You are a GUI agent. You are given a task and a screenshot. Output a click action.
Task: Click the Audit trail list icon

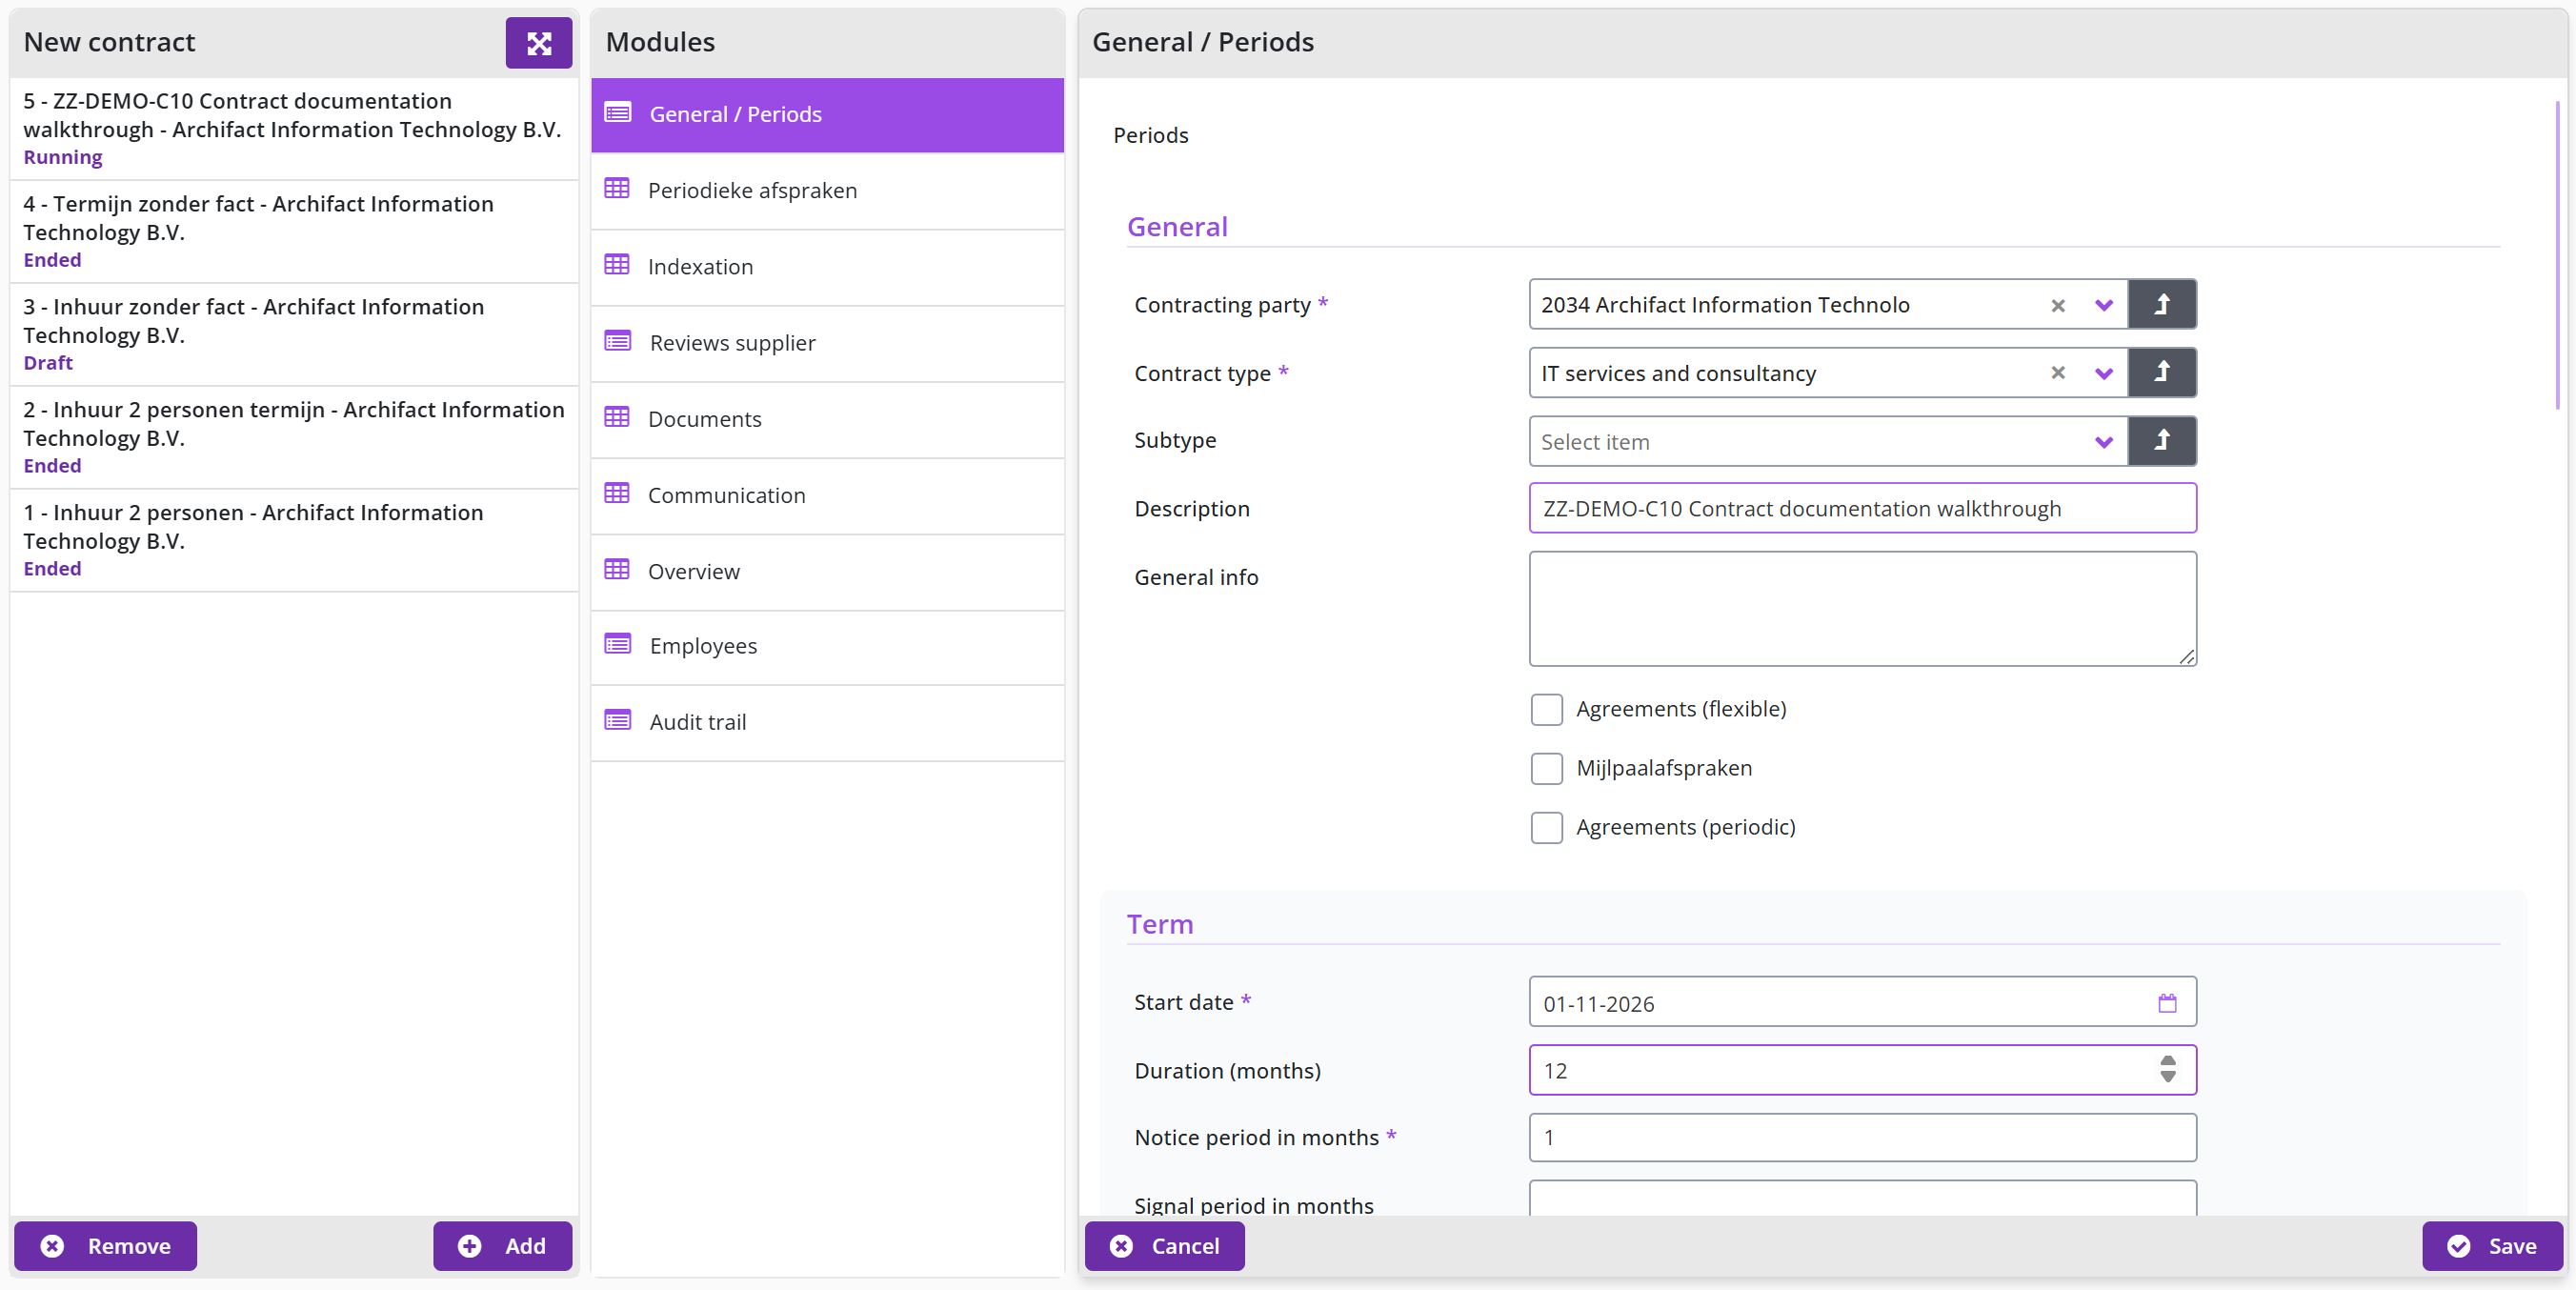point(618,720)
